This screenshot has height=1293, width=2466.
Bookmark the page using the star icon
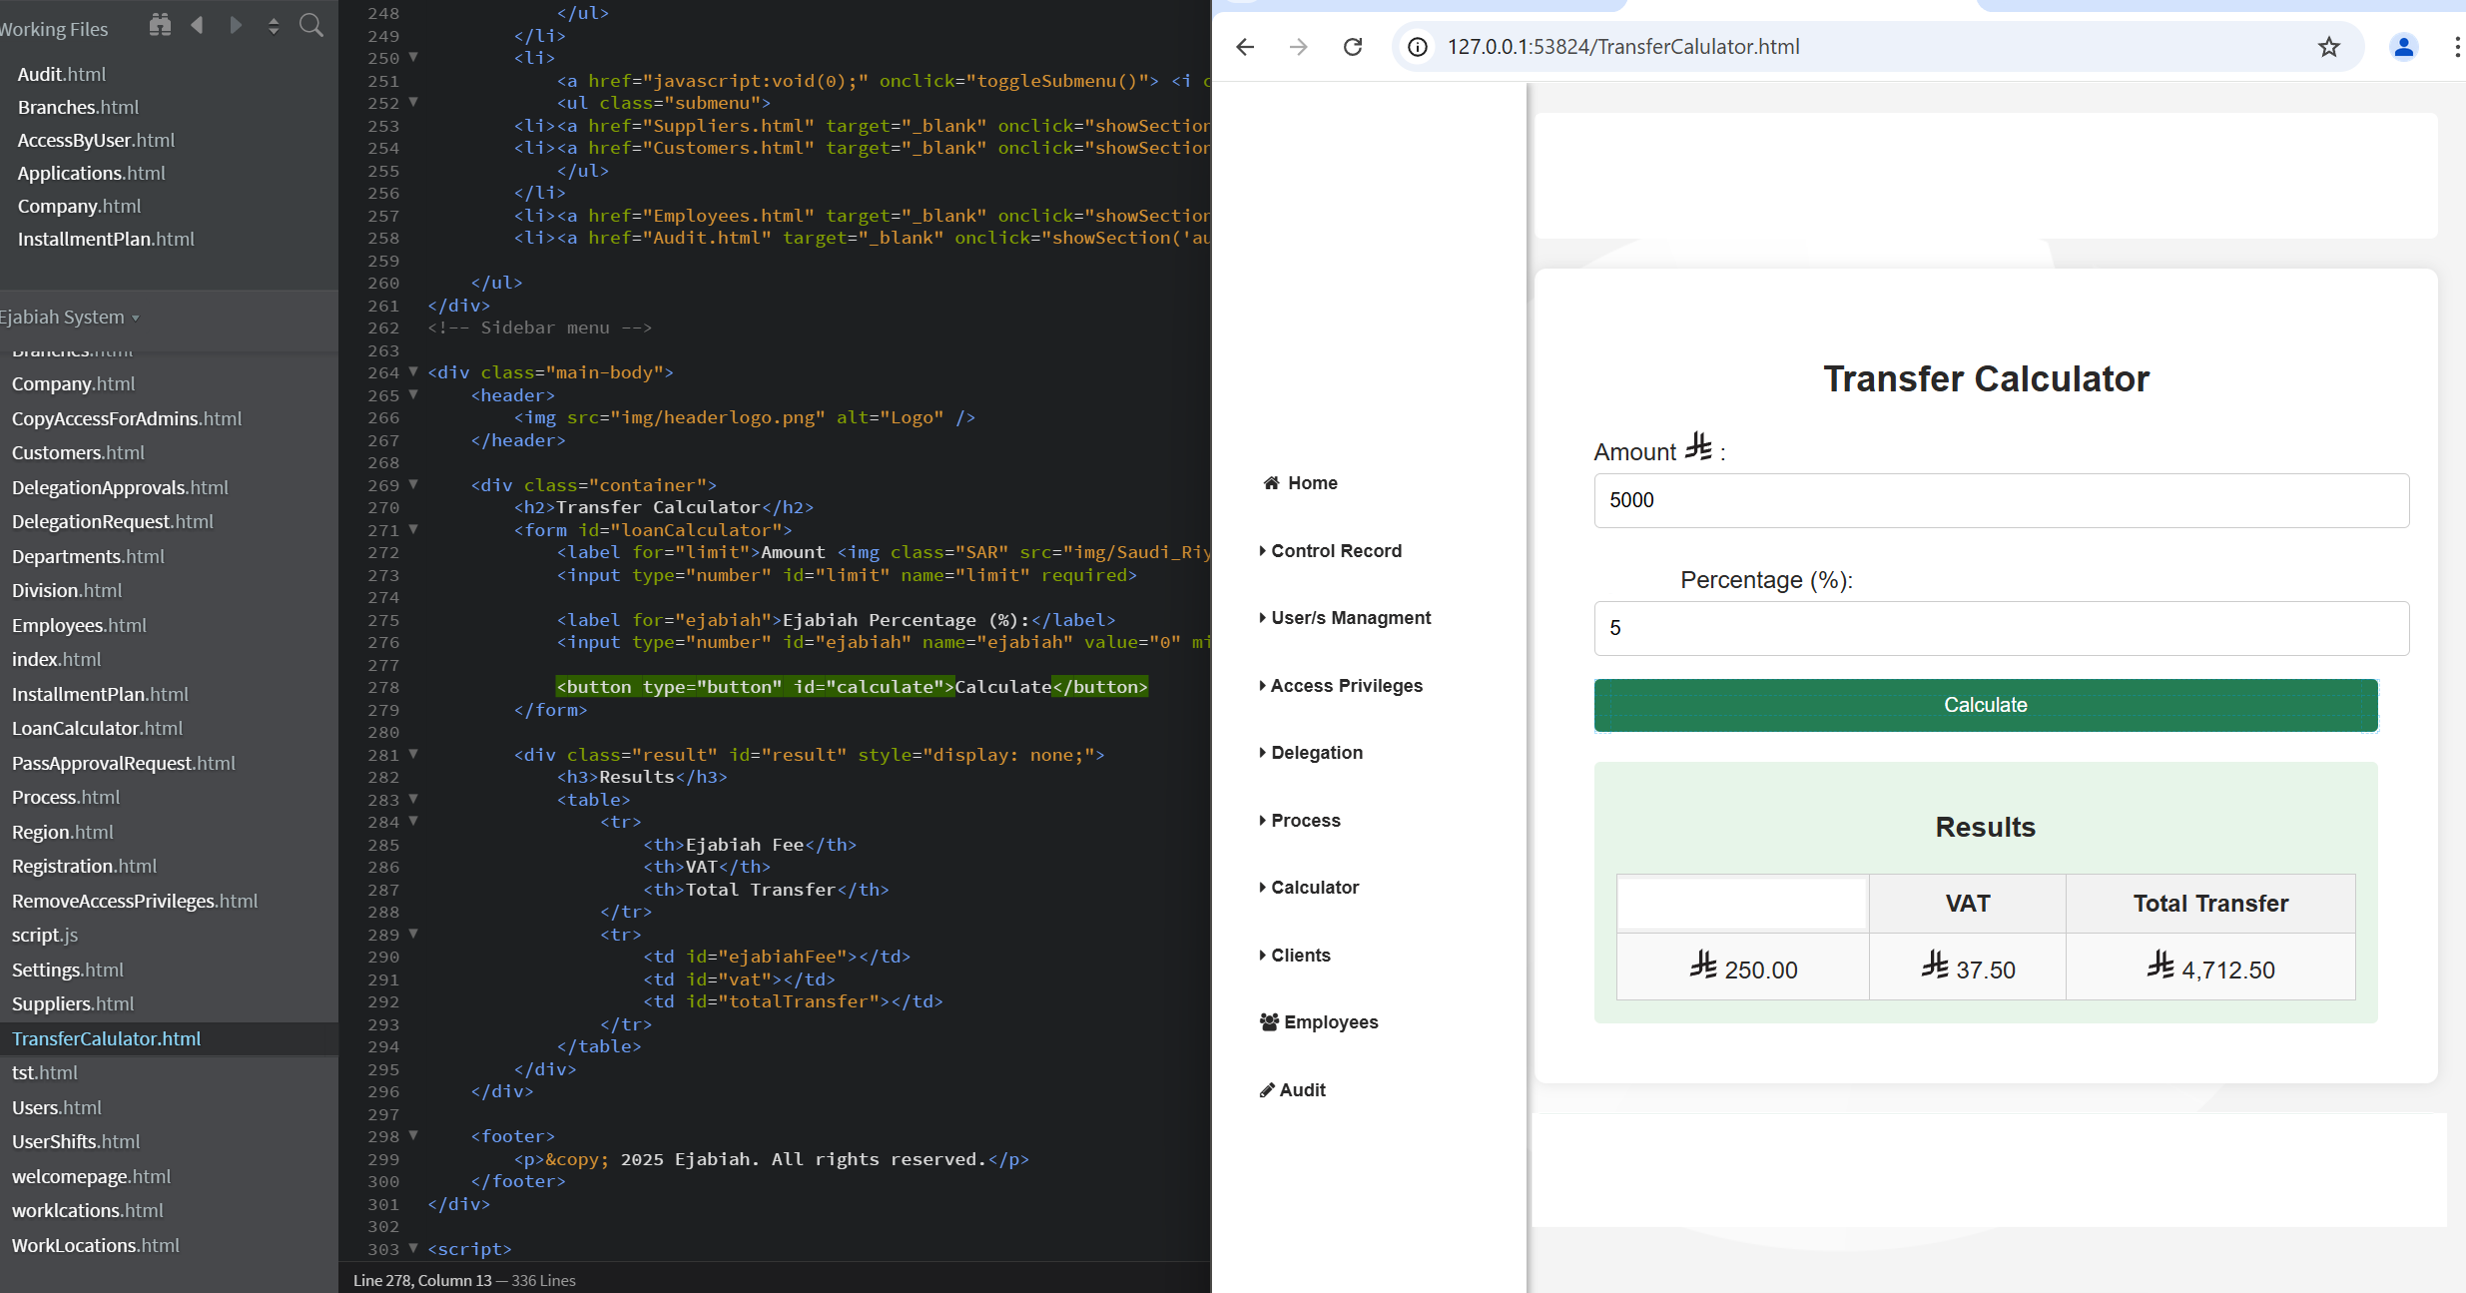click(2330, 46)
